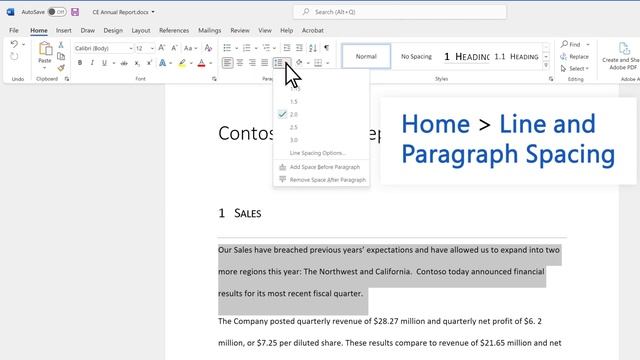640x360 pixels.
Task: Click the Replace button
Action: (575, 56)
